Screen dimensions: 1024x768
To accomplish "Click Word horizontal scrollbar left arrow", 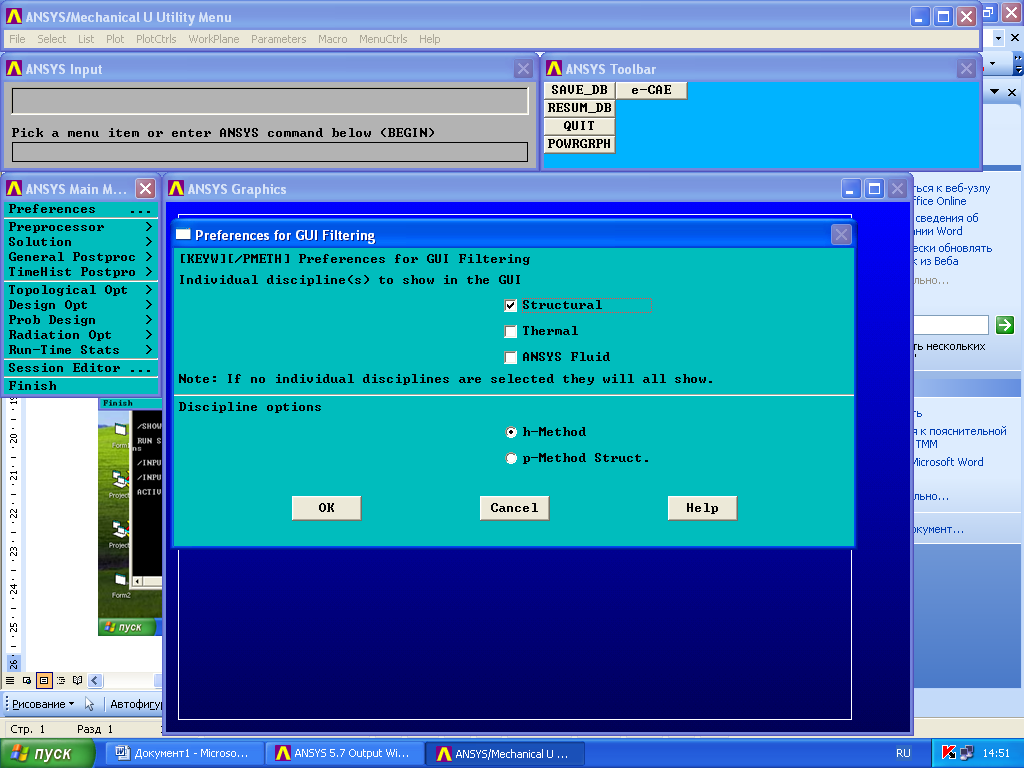I will click(x=95, y=680).
